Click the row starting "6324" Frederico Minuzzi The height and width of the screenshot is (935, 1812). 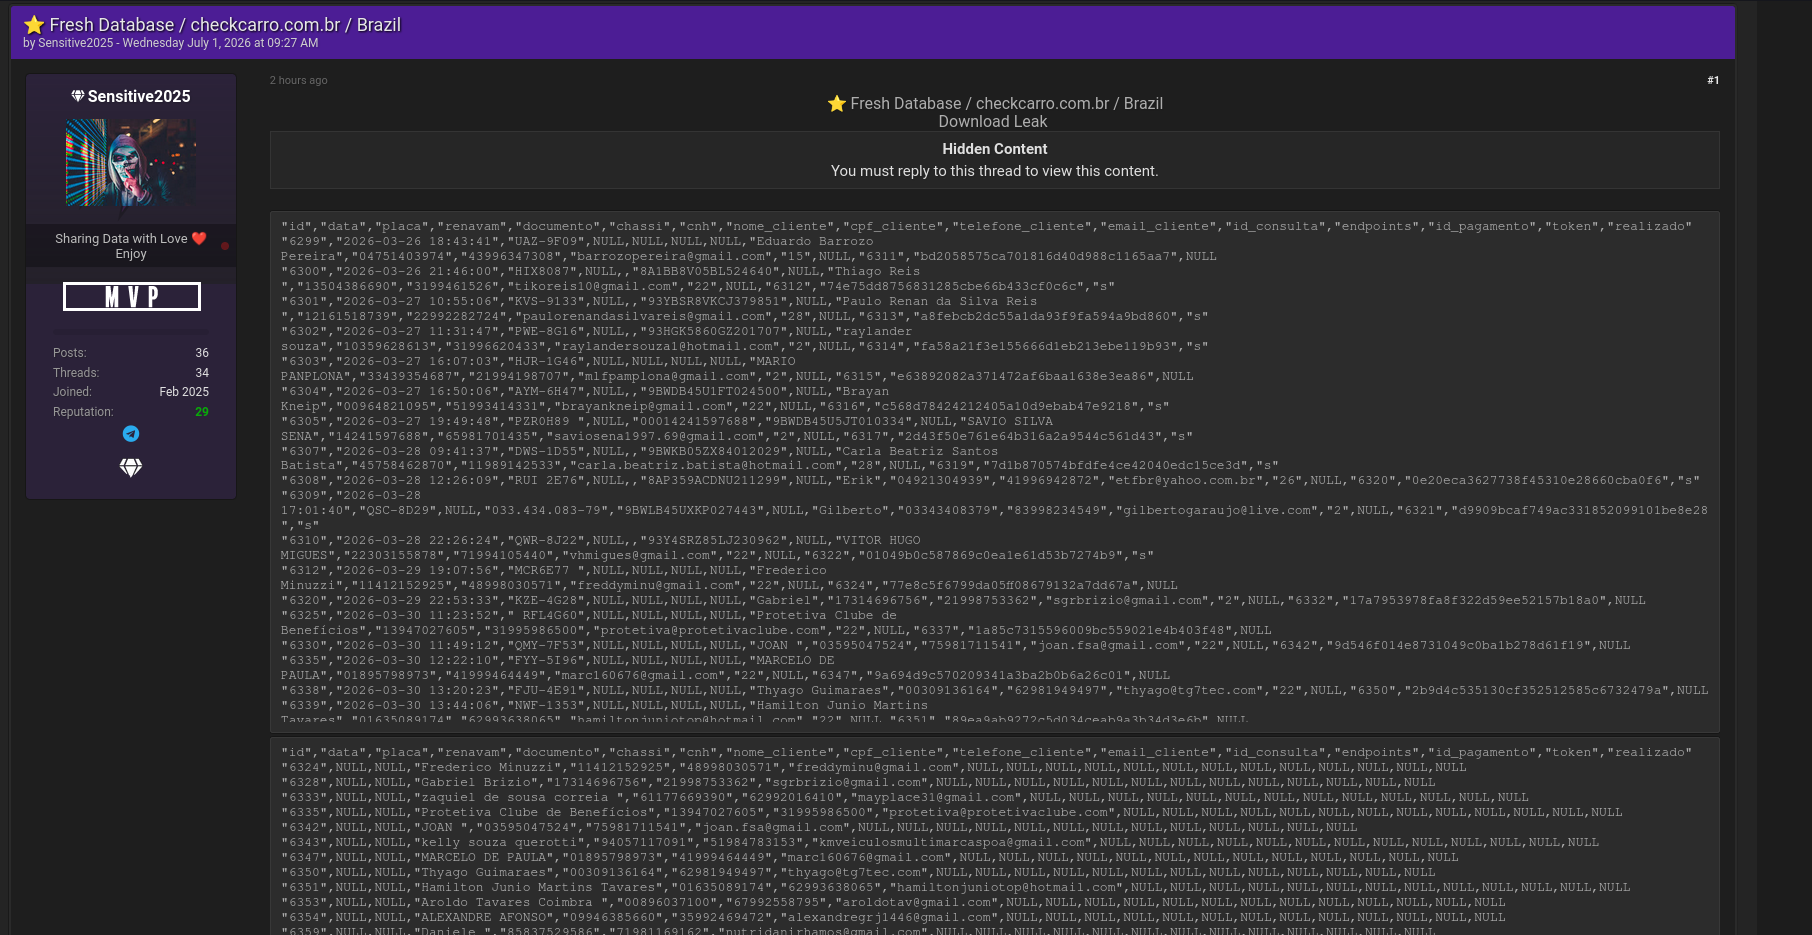[x=873, y=768]
